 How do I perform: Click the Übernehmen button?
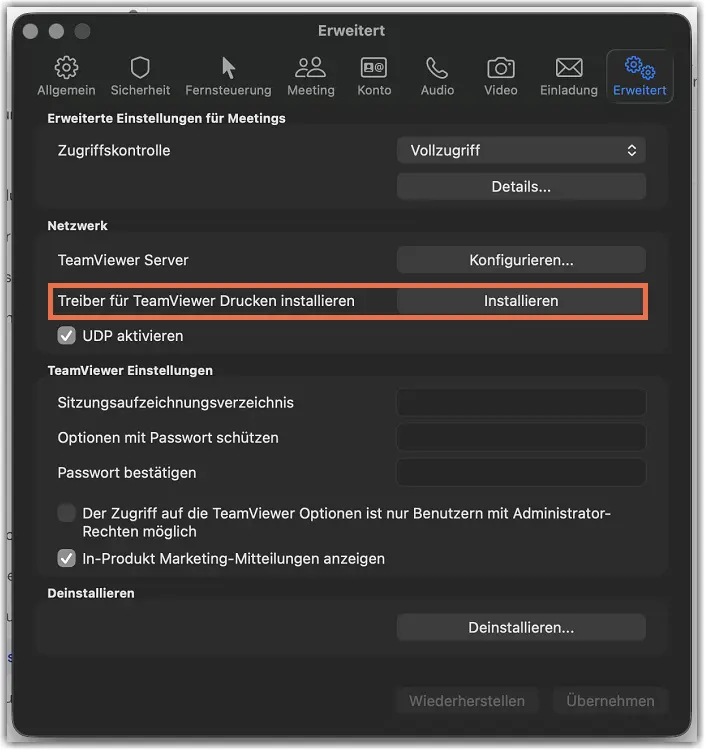click(610, 701)
